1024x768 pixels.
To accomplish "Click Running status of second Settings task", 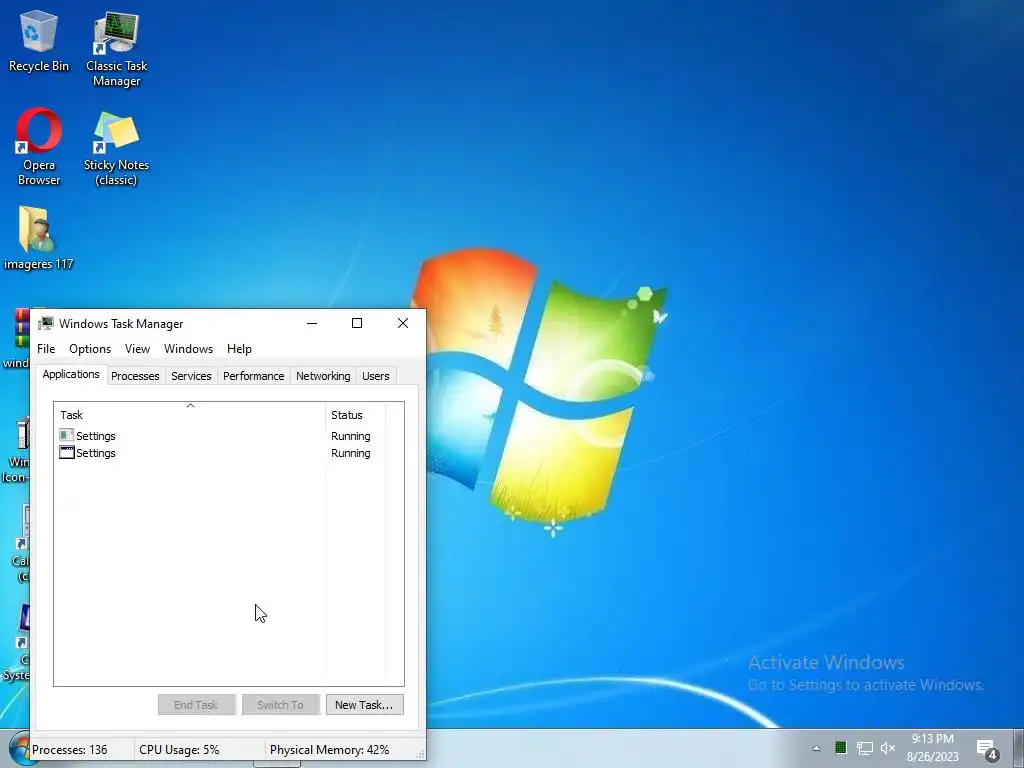I will tap(351, 453).
